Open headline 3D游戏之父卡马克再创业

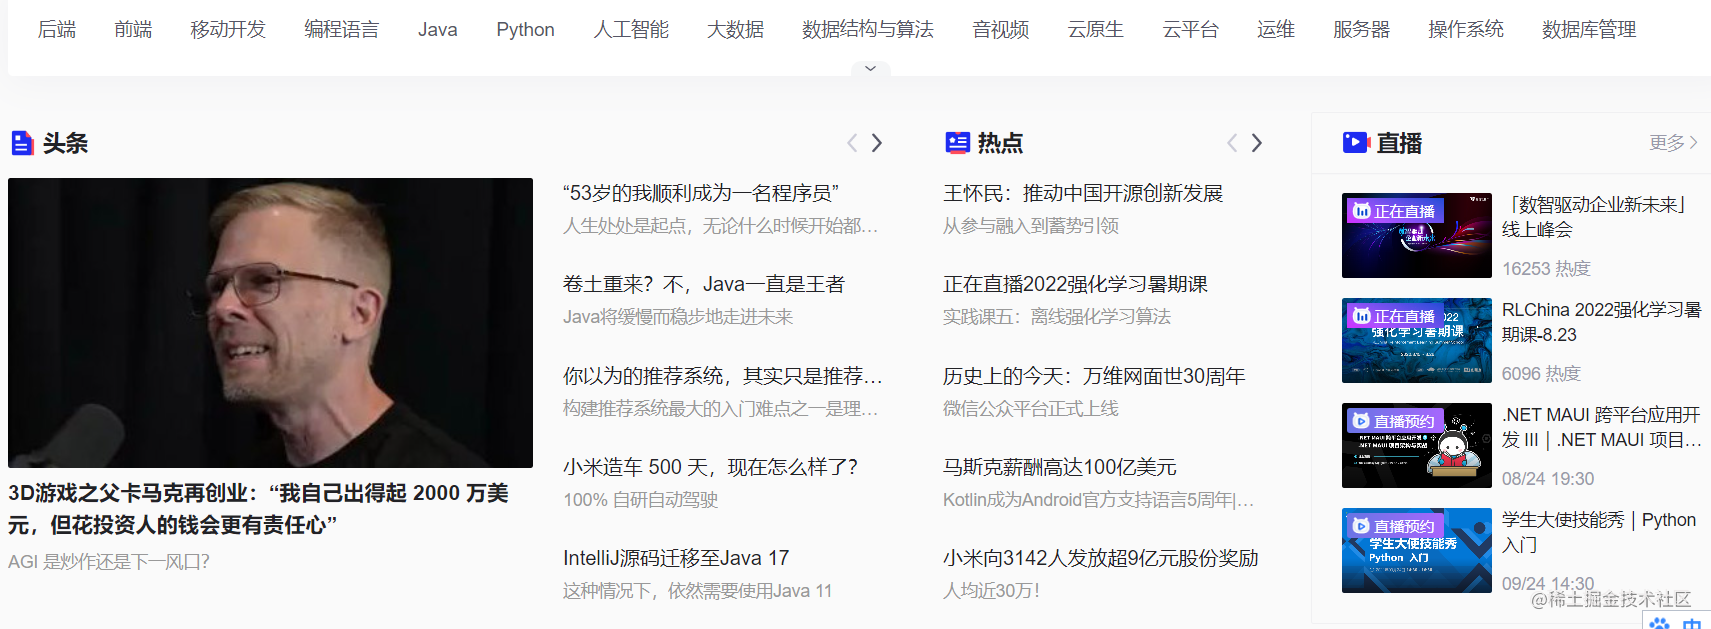pyautogui.click(x=258, y=509)
